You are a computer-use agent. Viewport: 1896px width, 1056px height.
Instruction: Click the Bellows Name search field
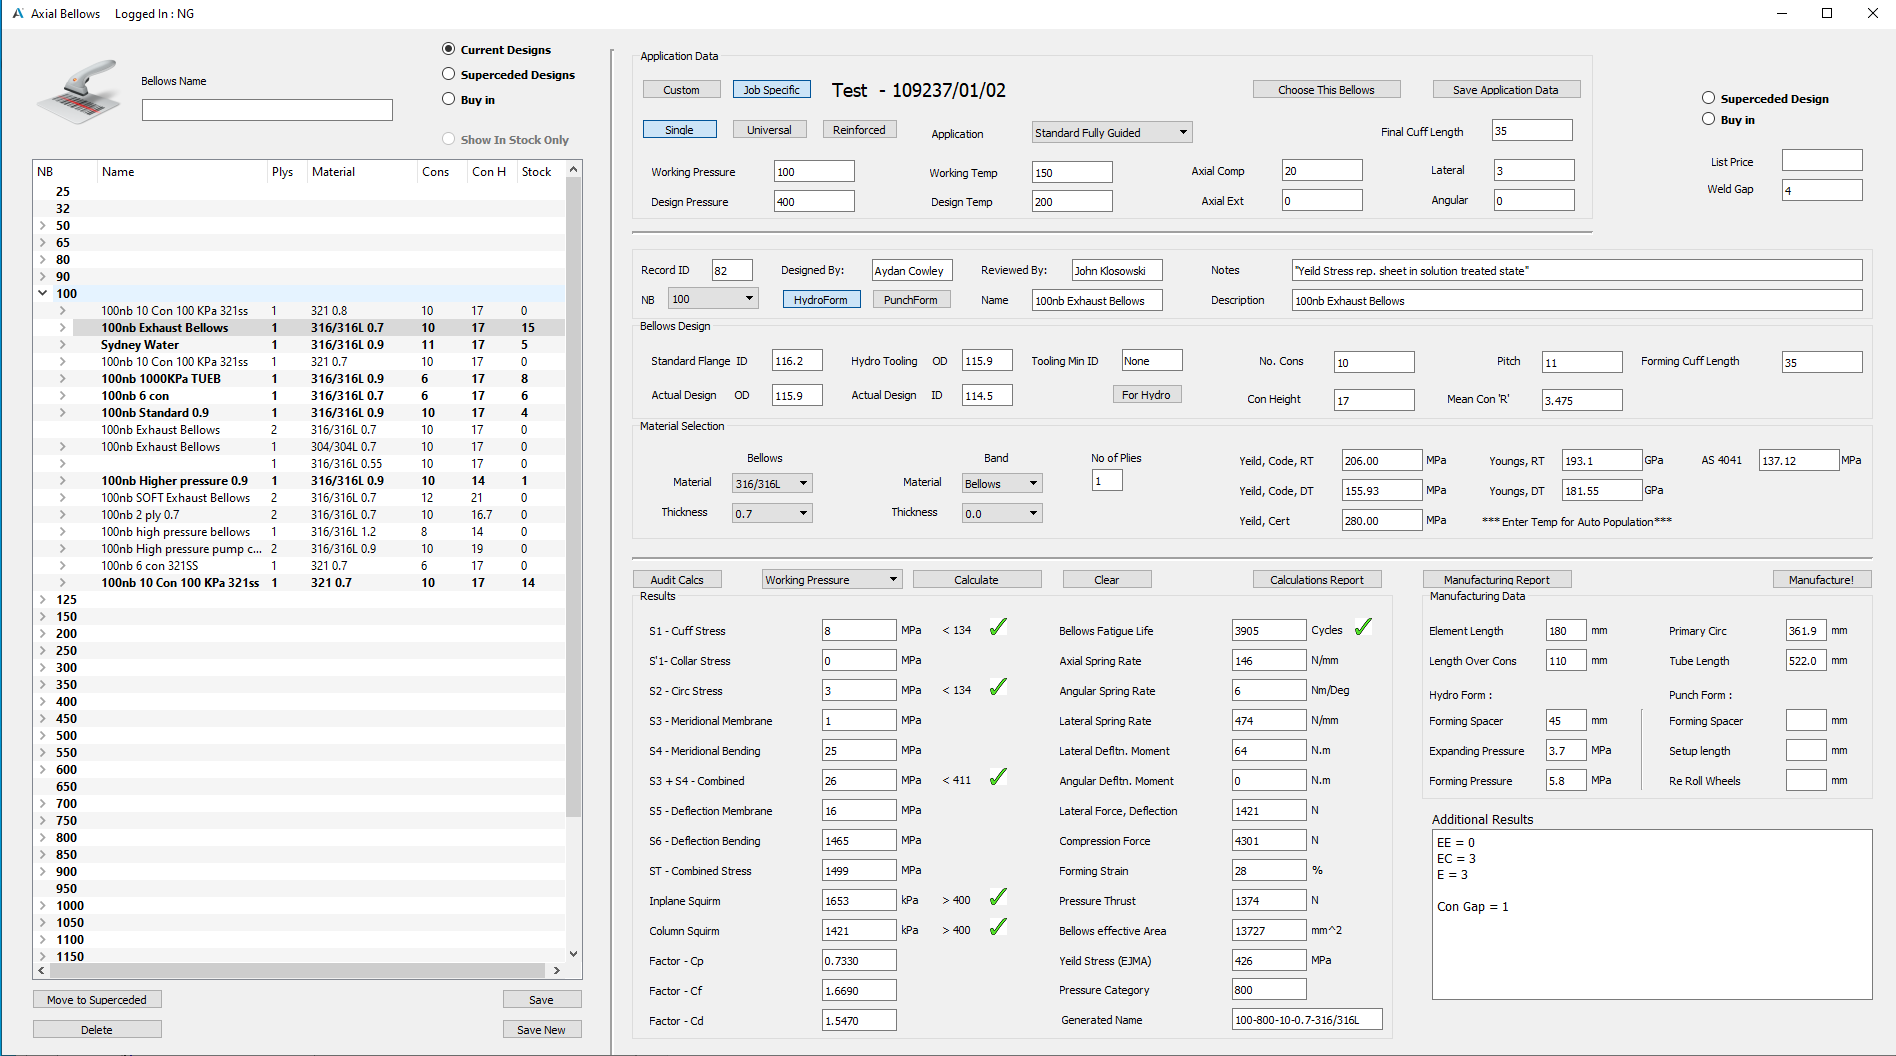point(267,110)
